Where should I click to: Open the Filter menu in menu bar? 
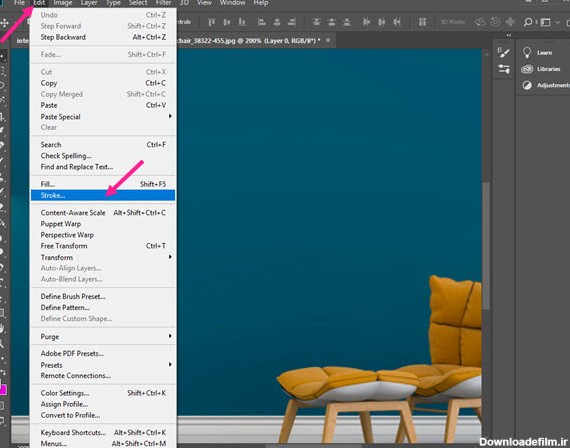point(163,3)
